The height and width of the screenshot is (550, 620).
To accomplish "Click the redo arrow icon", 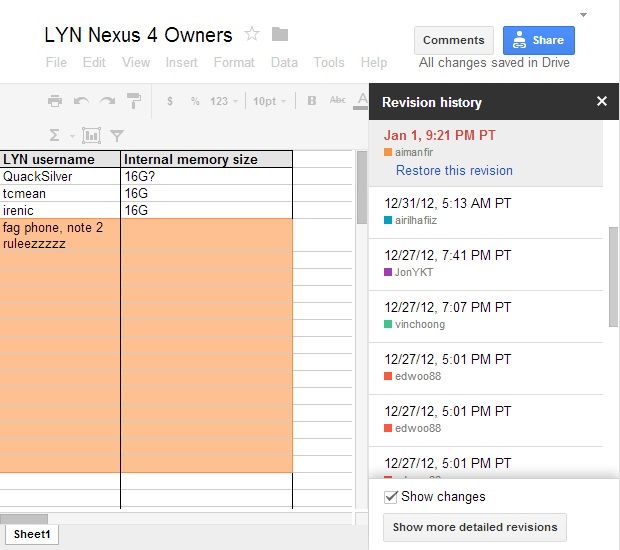I will (107, 101).
